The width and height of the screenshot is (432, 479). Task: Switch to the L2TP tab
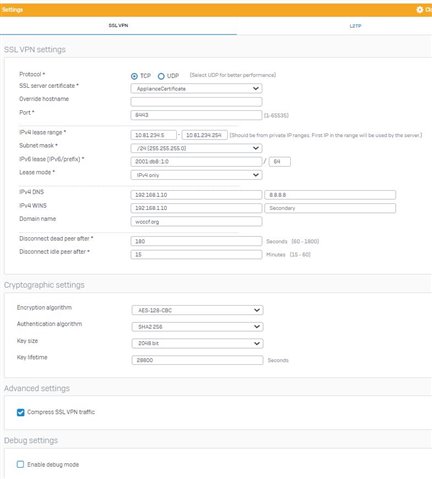click(355, 26)
